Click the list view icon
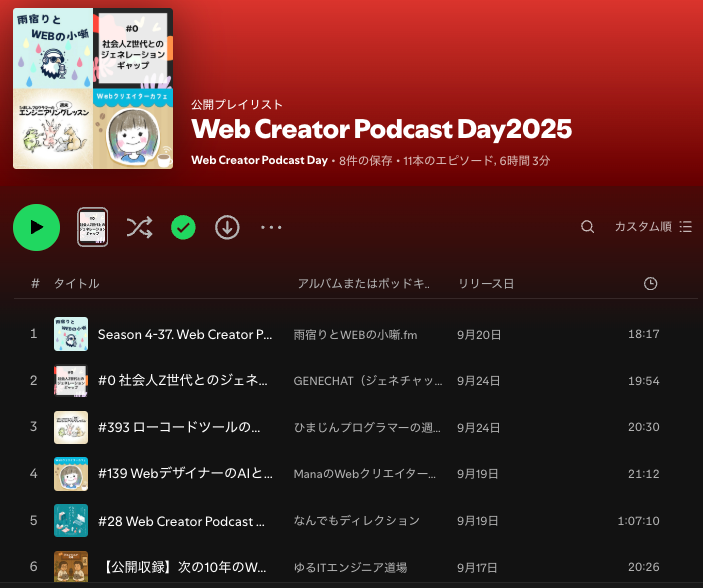This screenshot has width=703, height=588. (686, 226)
